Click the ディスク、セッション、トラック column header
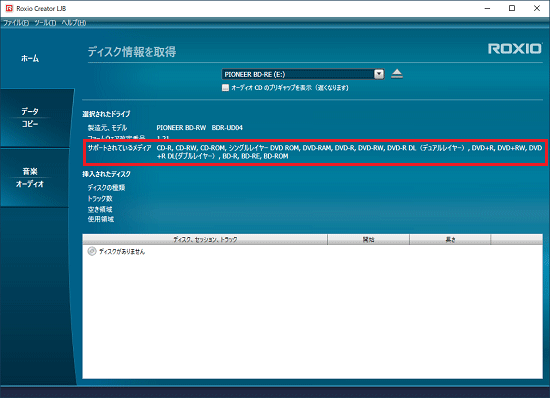 (x=205, y=240)
